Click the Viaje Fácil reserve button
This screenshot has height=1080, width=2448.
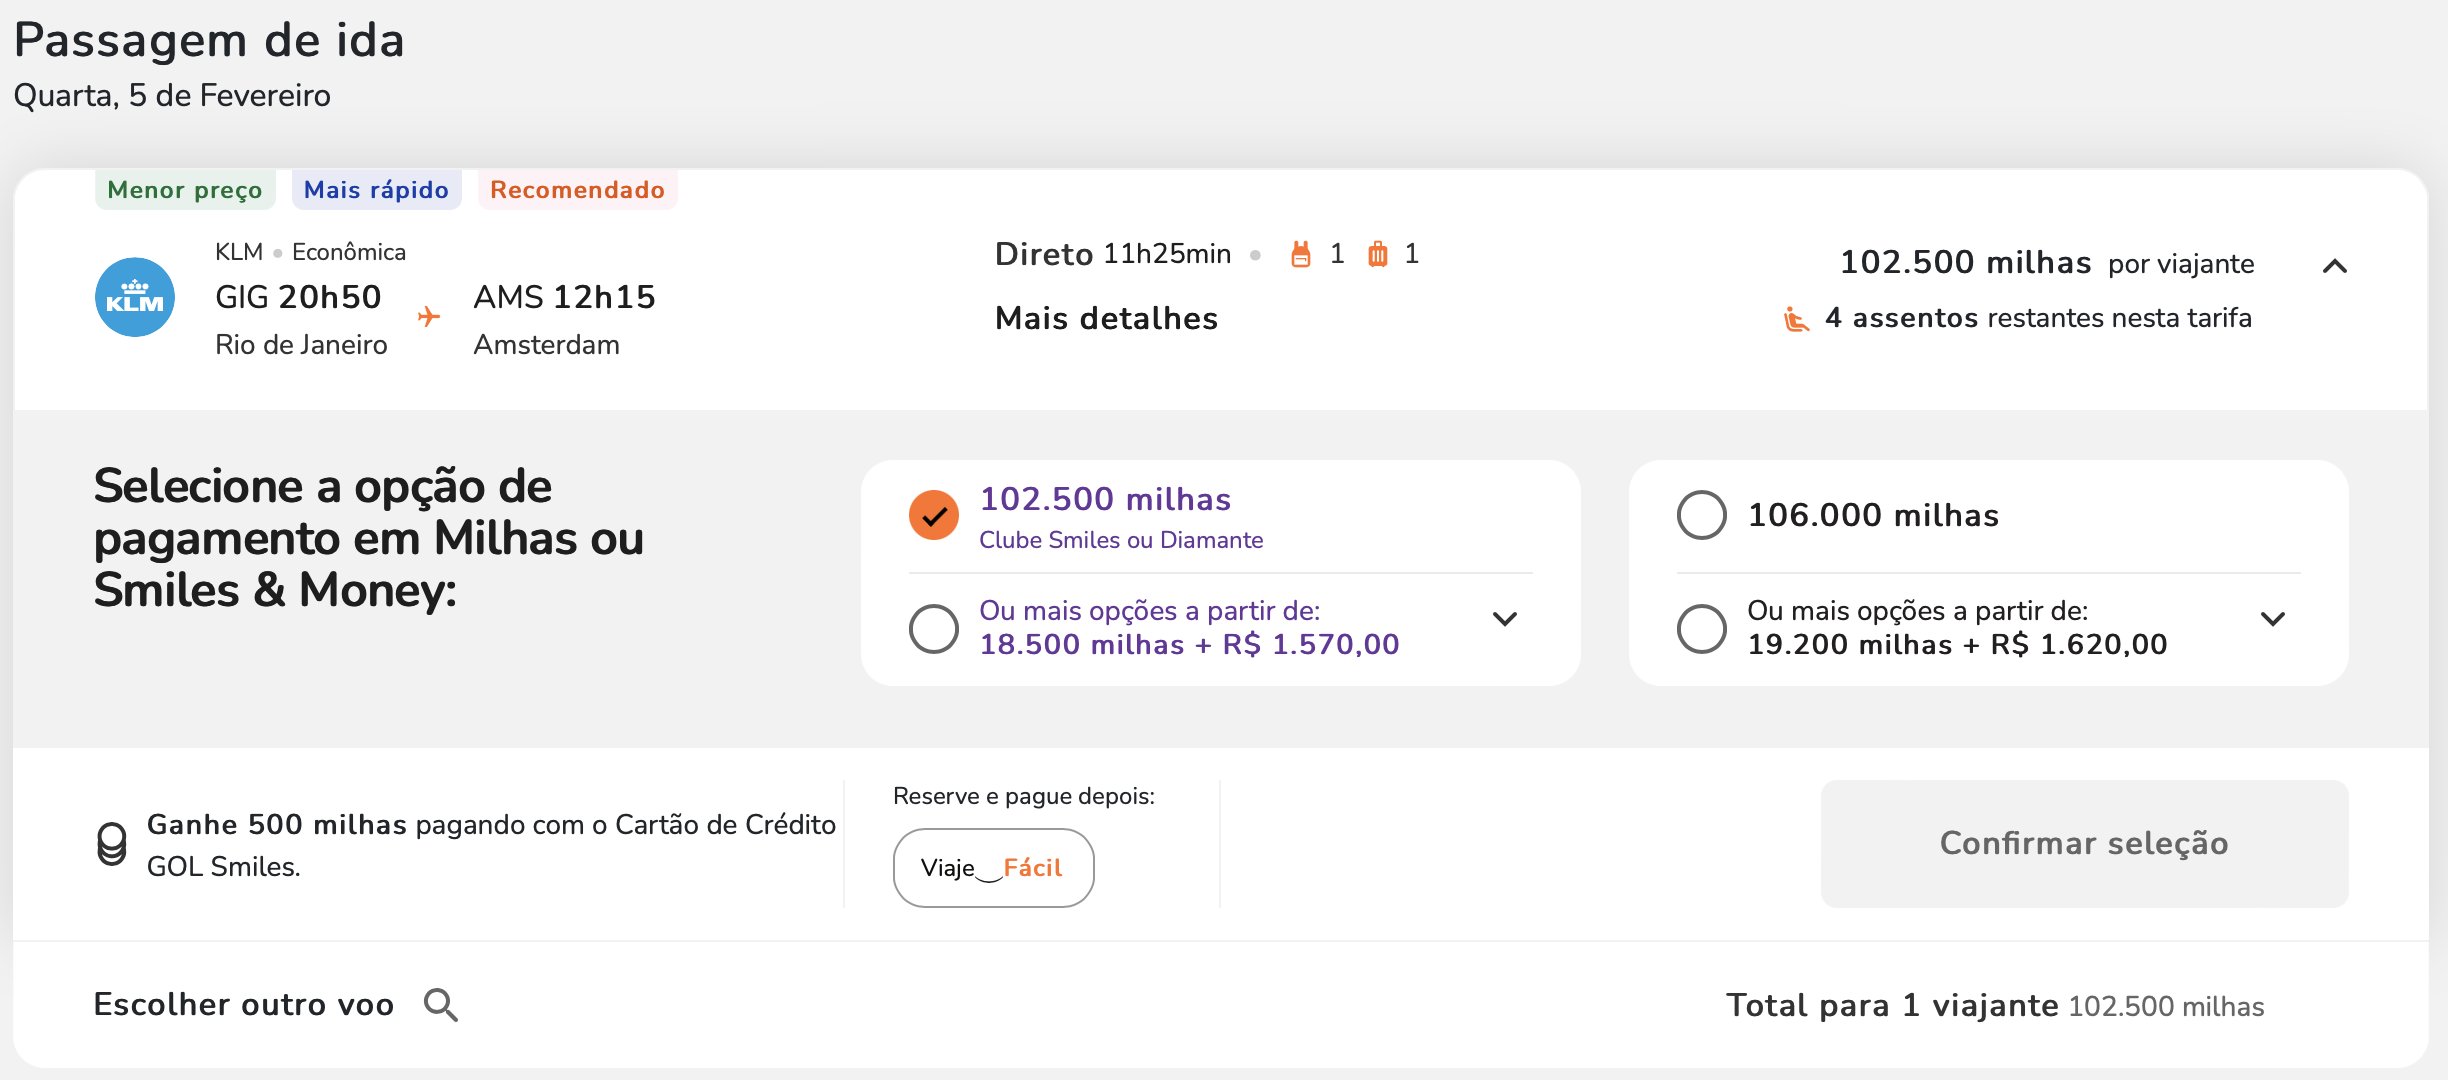point(993,868)
